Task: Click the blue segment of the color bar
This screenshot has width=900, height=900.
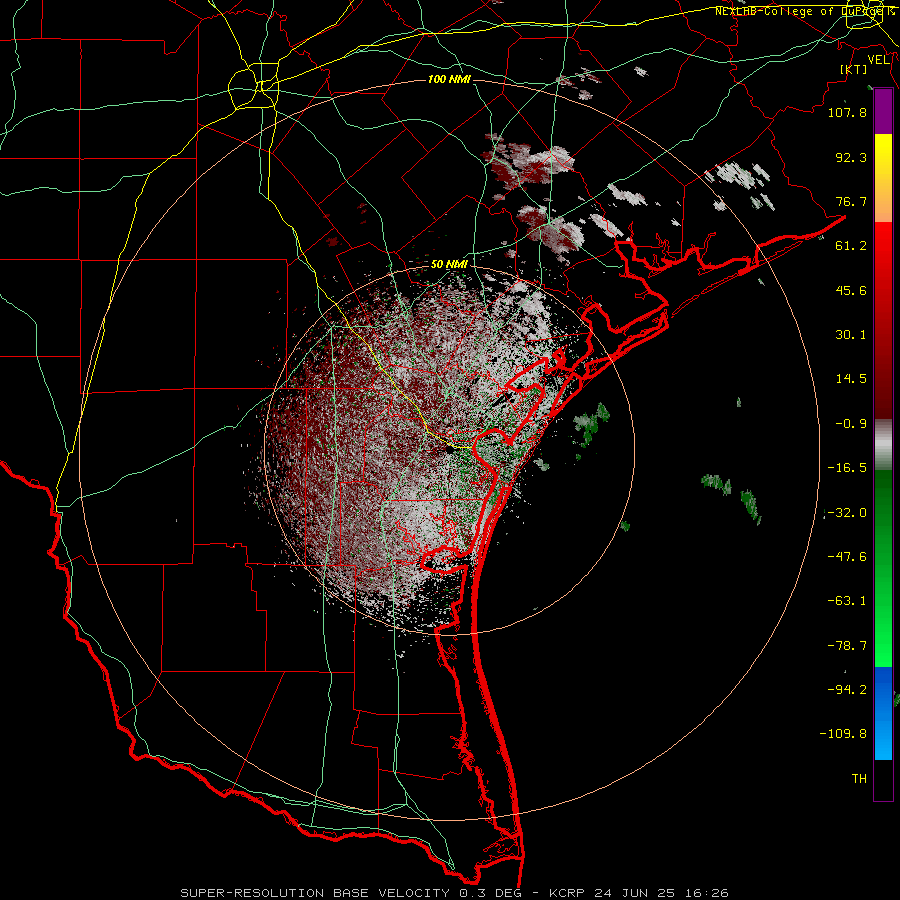Action: [883, 713]
